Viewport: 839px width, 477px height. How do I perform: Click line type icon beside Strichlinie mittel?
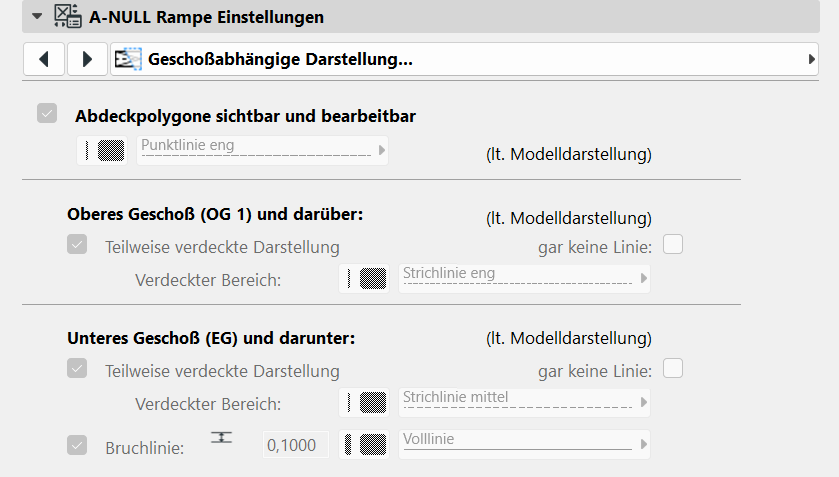point(367,402)
